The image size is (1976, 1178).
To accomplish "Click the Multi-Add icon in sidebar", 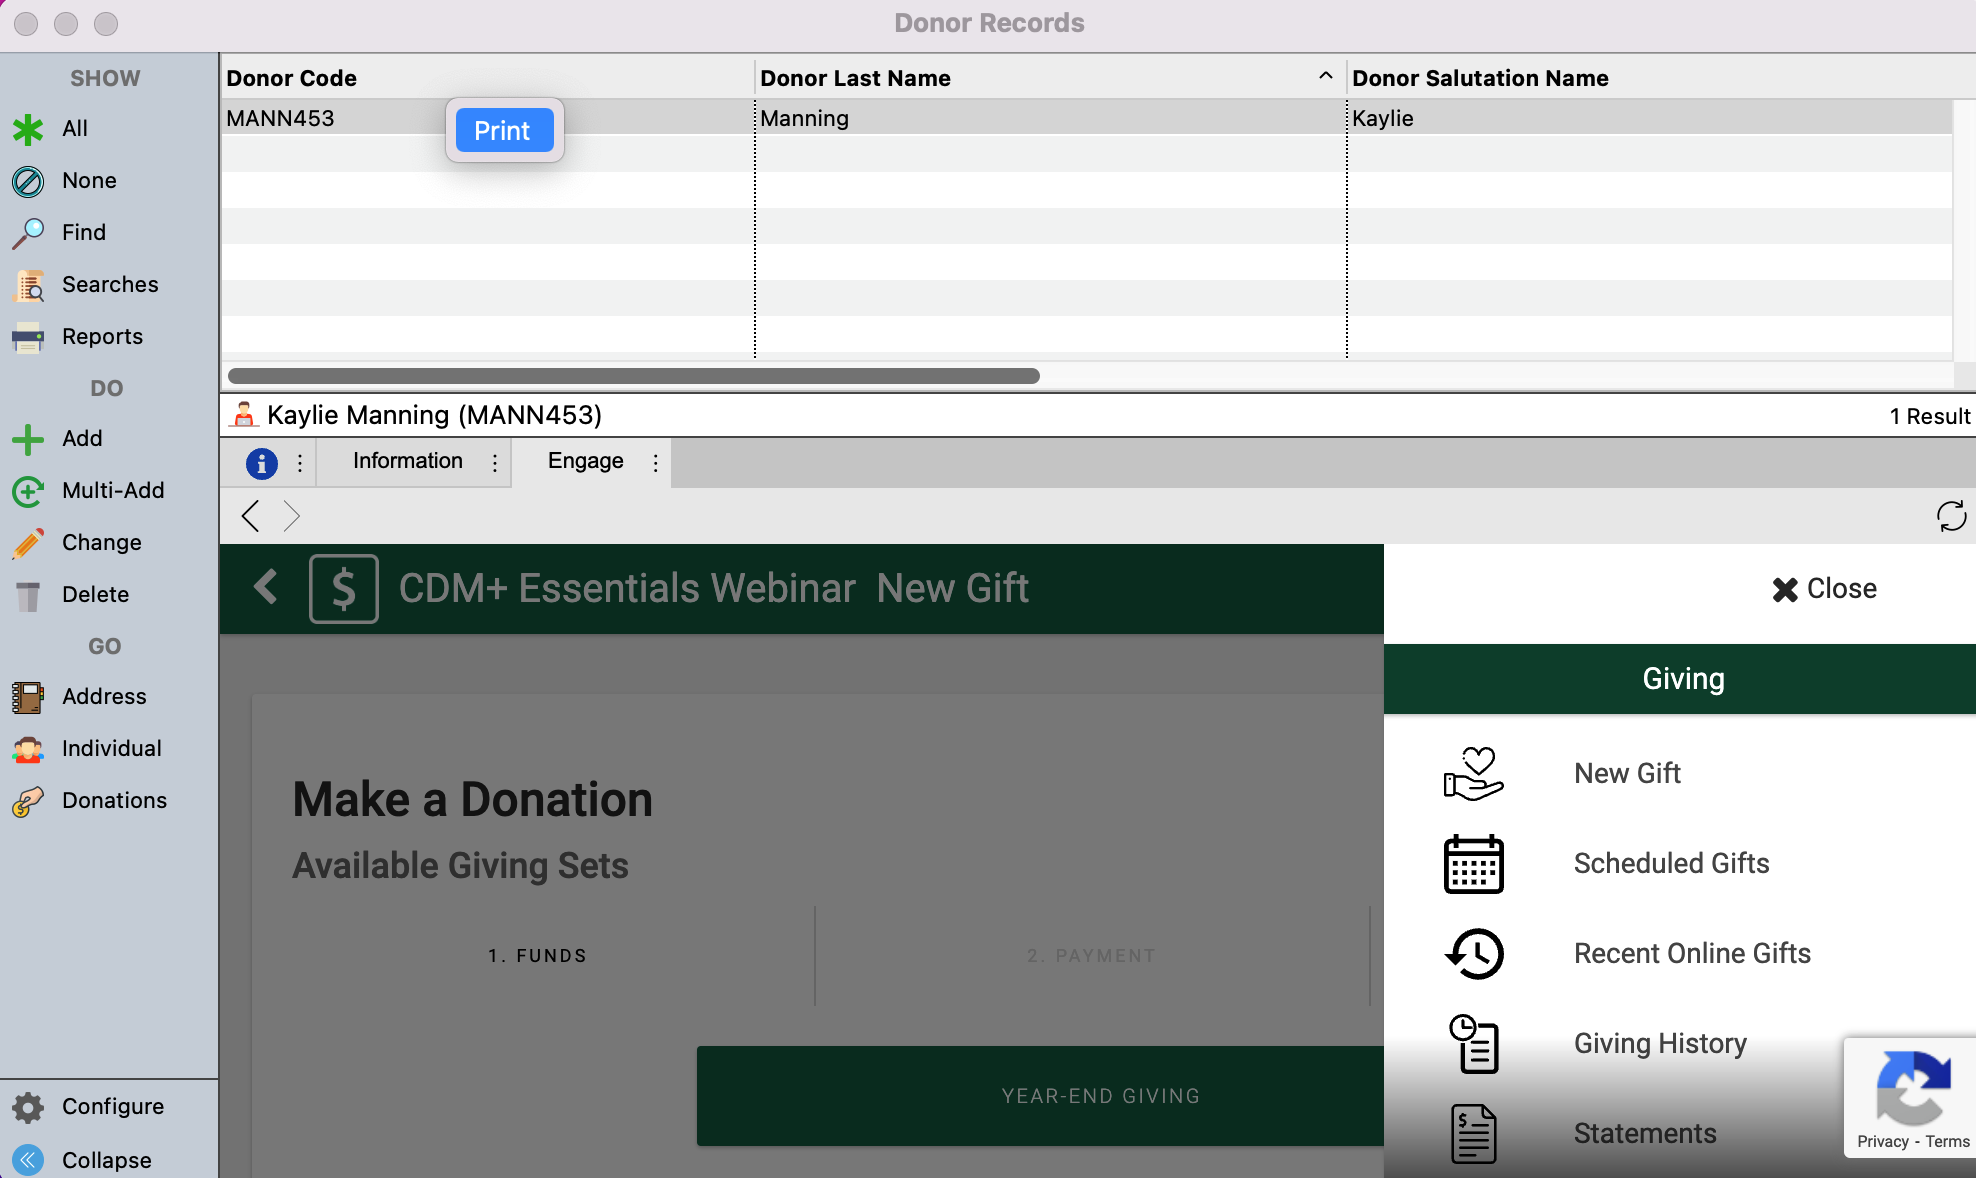I will pos(28,491).
